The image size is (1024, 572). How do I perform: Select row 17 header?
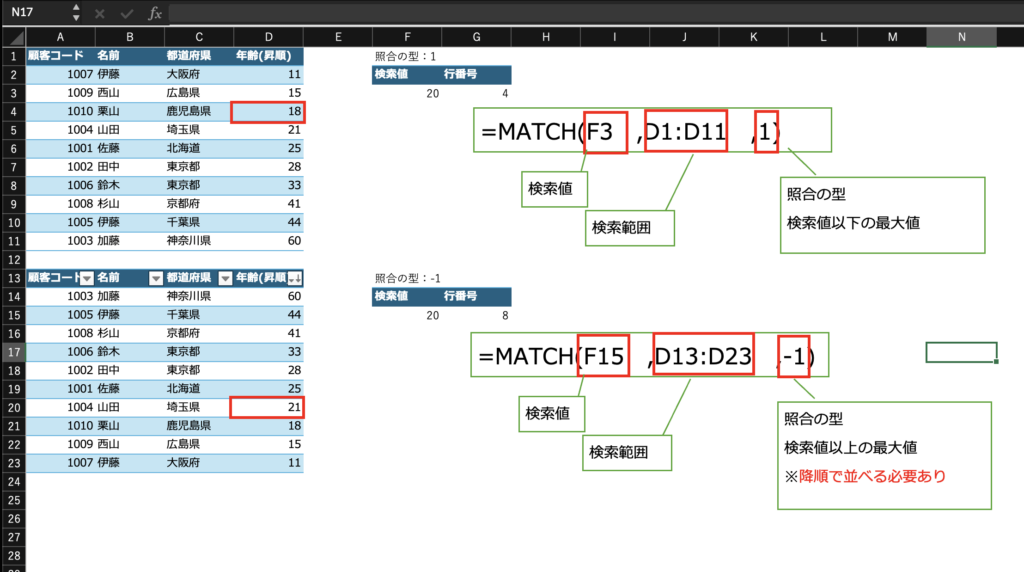coord(13,352)
